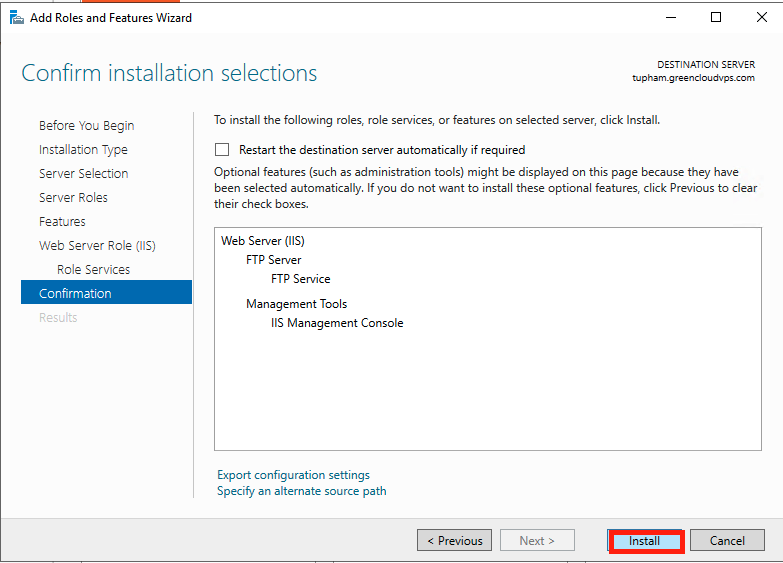
Task: Open Specify an alternate source path link
Action: pos(302,491)
